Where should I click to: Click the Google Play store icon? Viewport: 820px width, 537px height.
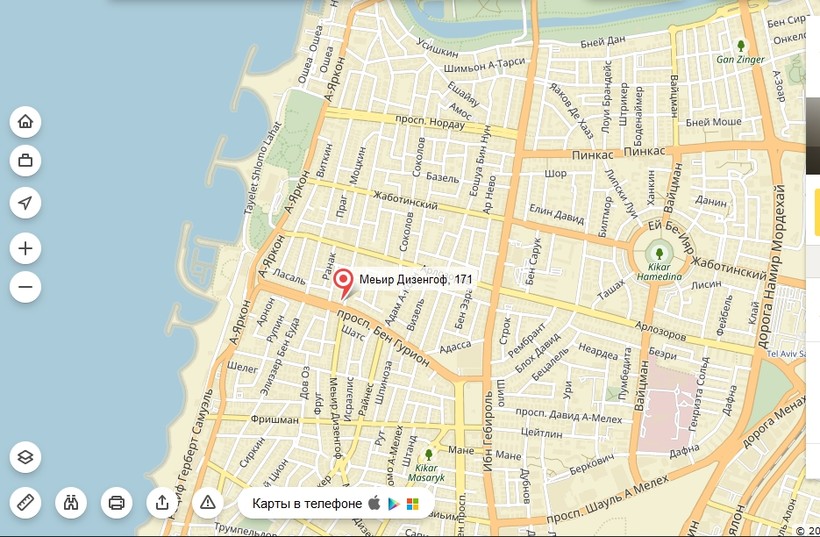395,503
